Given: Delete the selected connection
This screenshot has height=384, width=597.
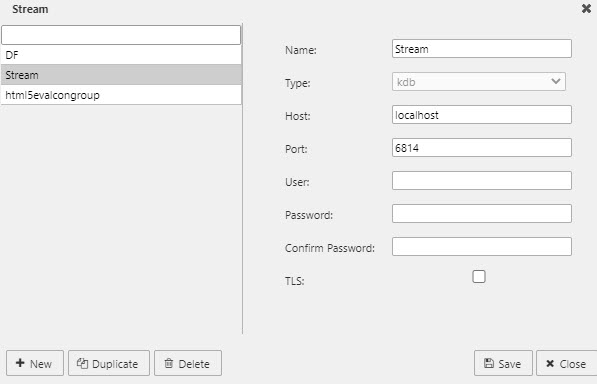Looking at the screenshot, I should tap(188, 363).
